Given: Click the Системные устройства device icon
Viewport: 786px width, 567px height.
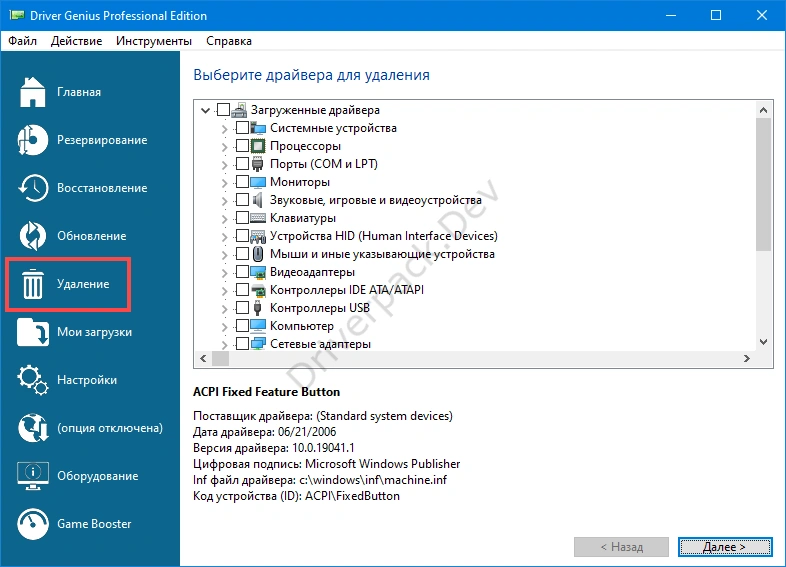Looking at the screenshot, I should tap(258, 128).
